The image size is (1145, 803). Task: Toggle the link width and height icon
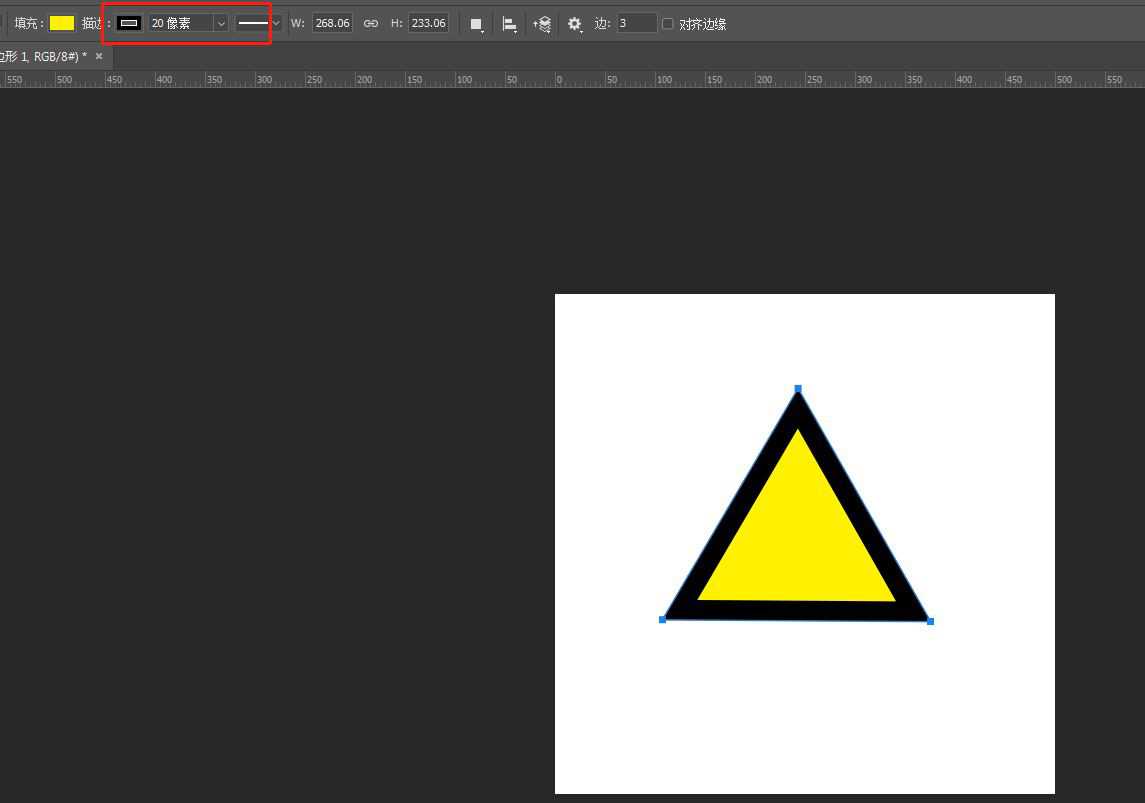pos(371,23)
